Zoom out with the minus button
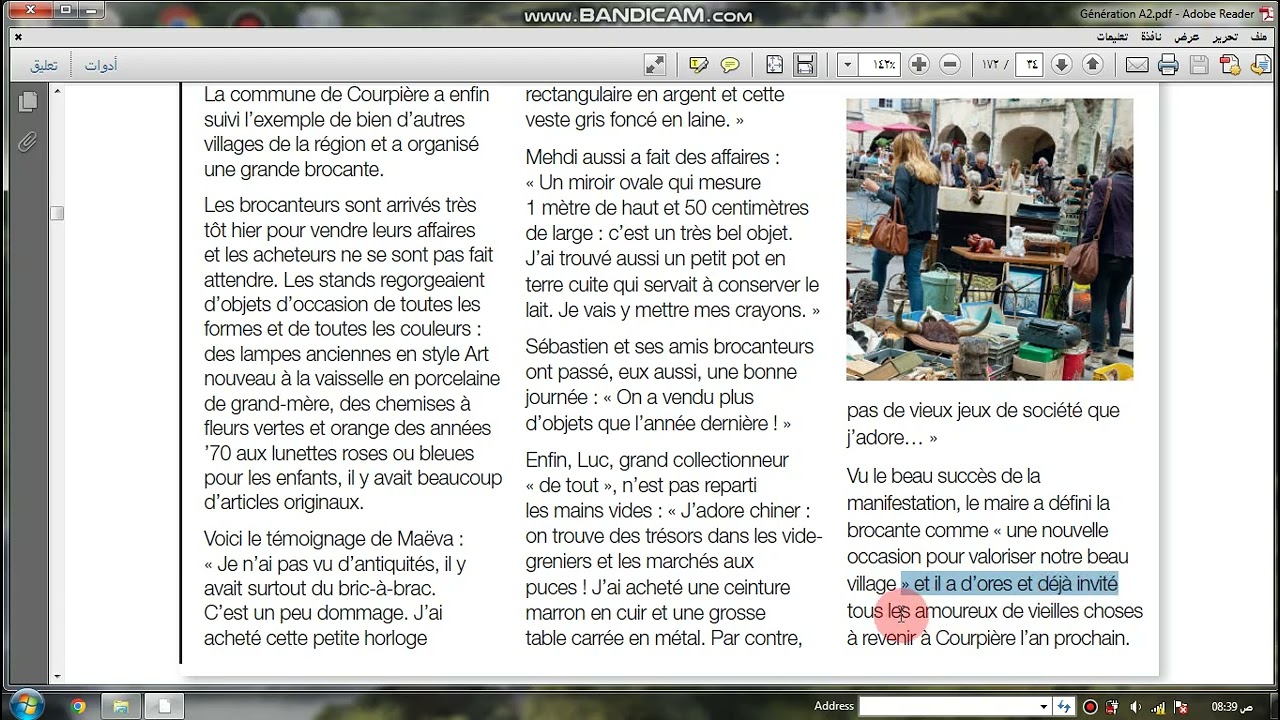The image size is (1280, 720). [950, 65]
